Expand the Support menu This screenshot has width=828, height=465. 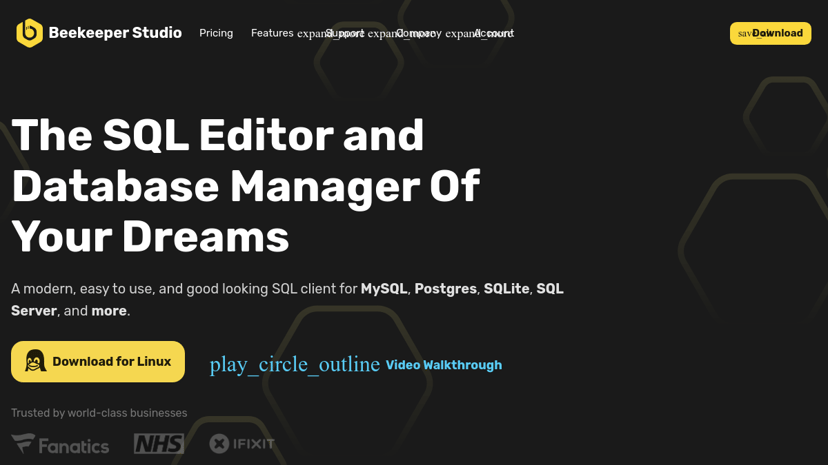(344, 33)
